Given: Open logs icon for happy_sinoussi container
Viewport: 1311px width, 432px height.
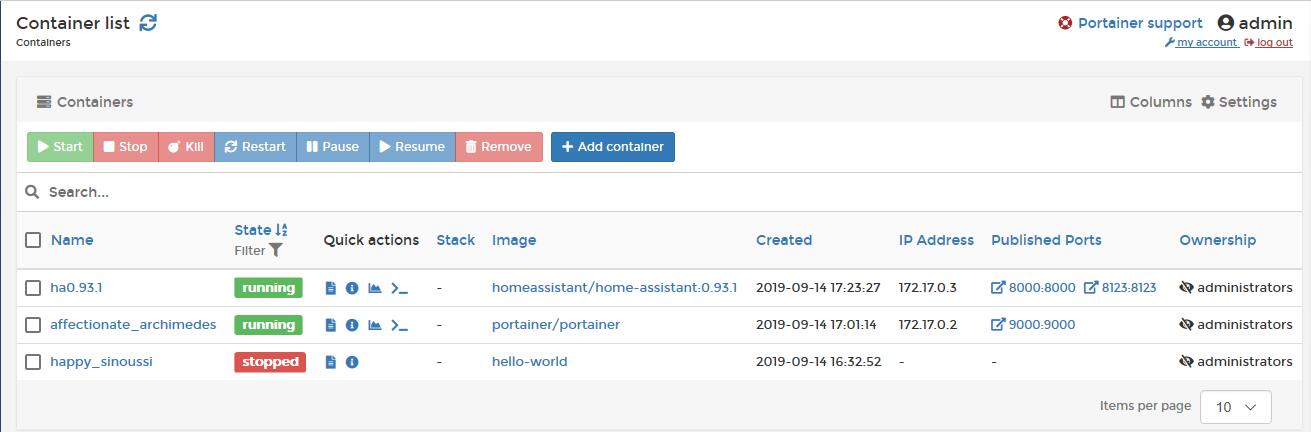Looking at the screenshot, I should click(331, 362).
